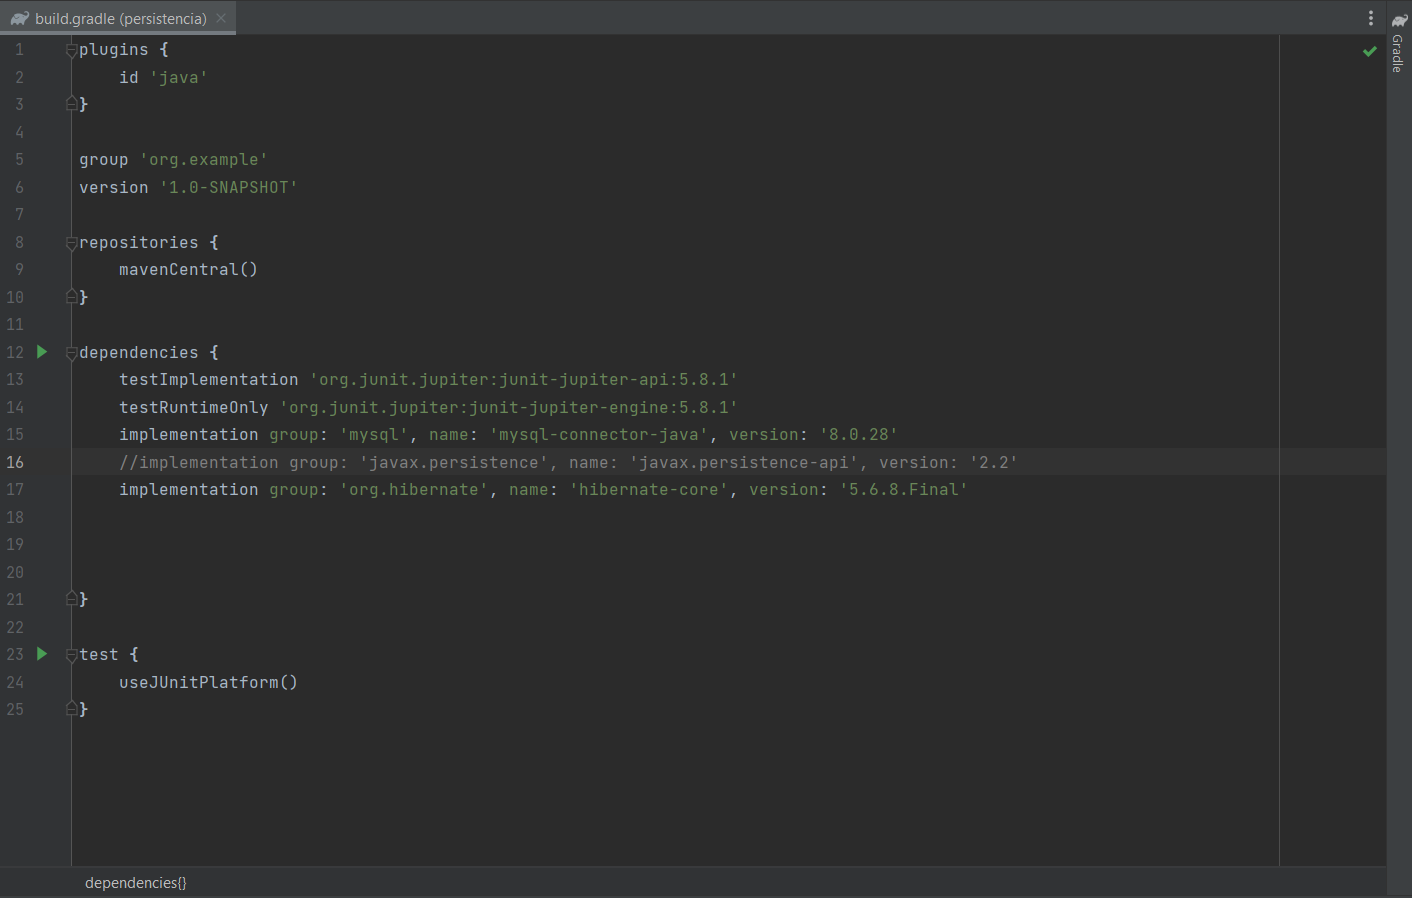Viewport: 1412px width, 898px height.
Task: Fold at repositories closing brace
Action: click(x=71, y=296)
